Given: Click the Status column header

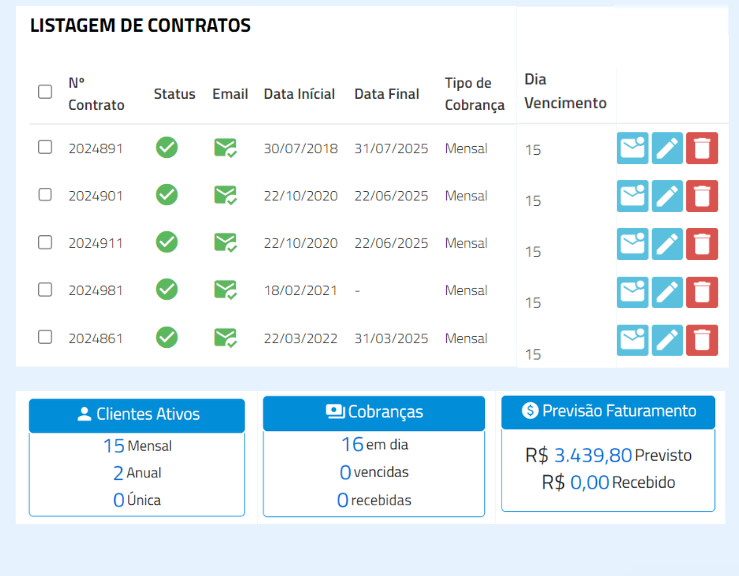Looking at the screenshot, I should [x=174, y=94].
